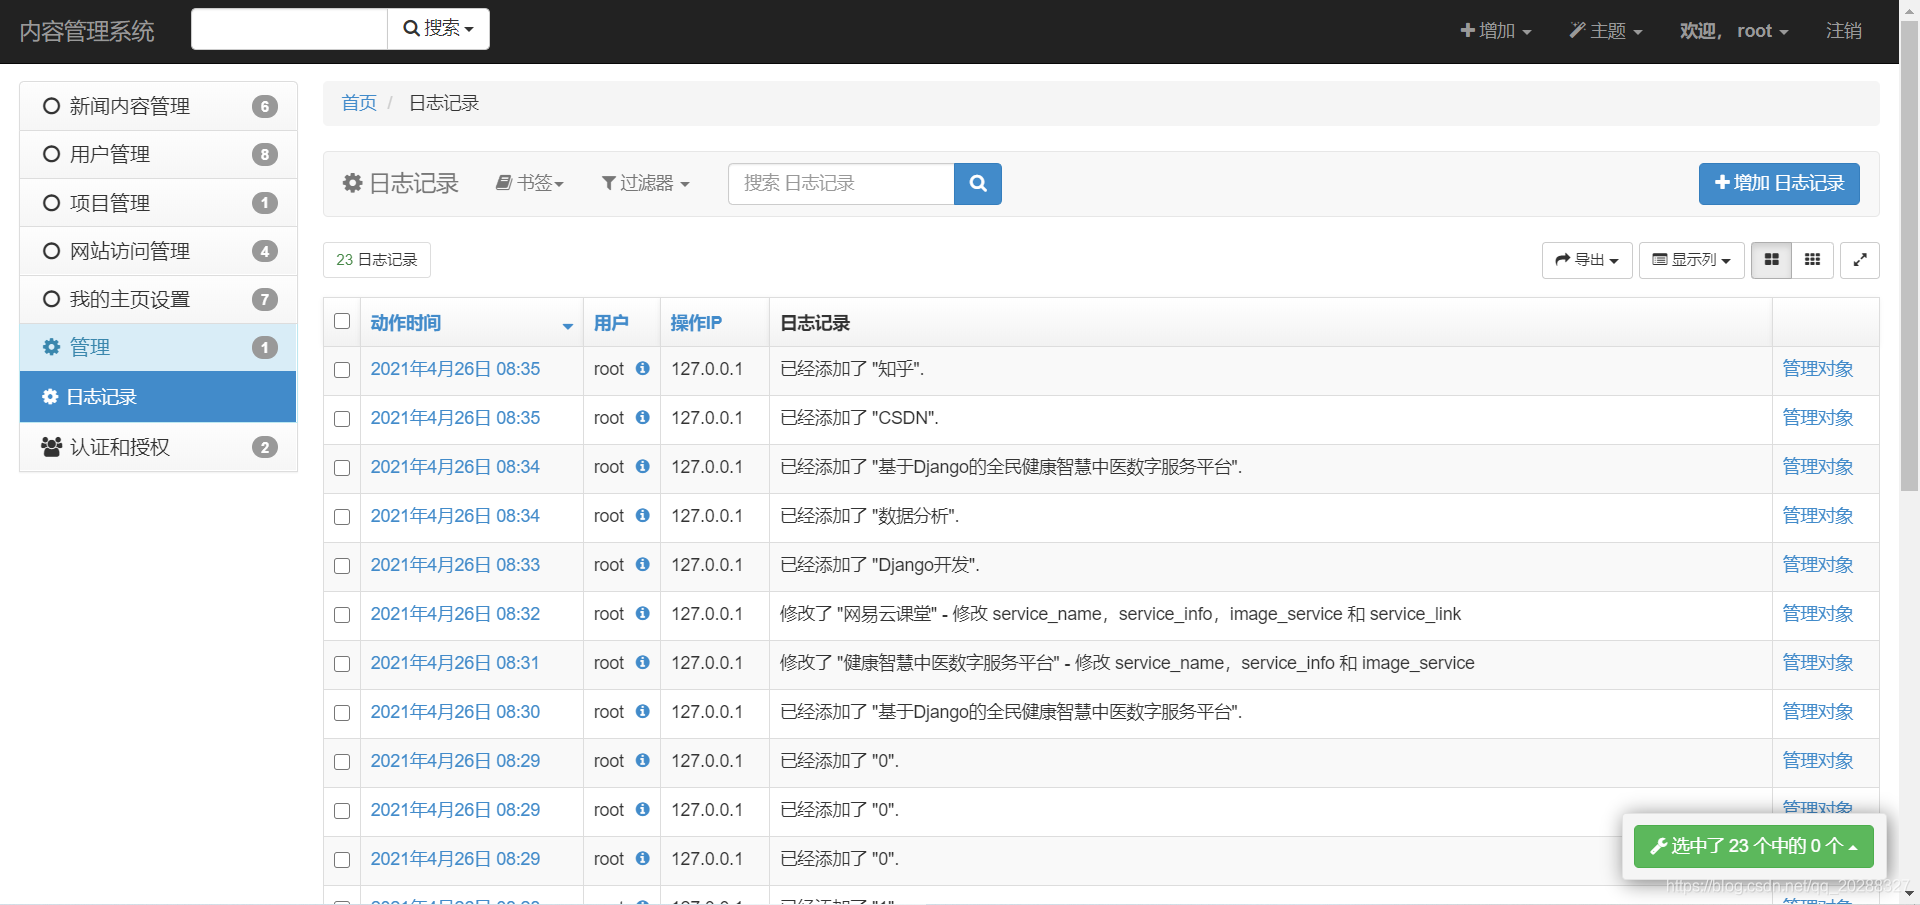Go to 首页 via breadcrumb

pos(359,103)
